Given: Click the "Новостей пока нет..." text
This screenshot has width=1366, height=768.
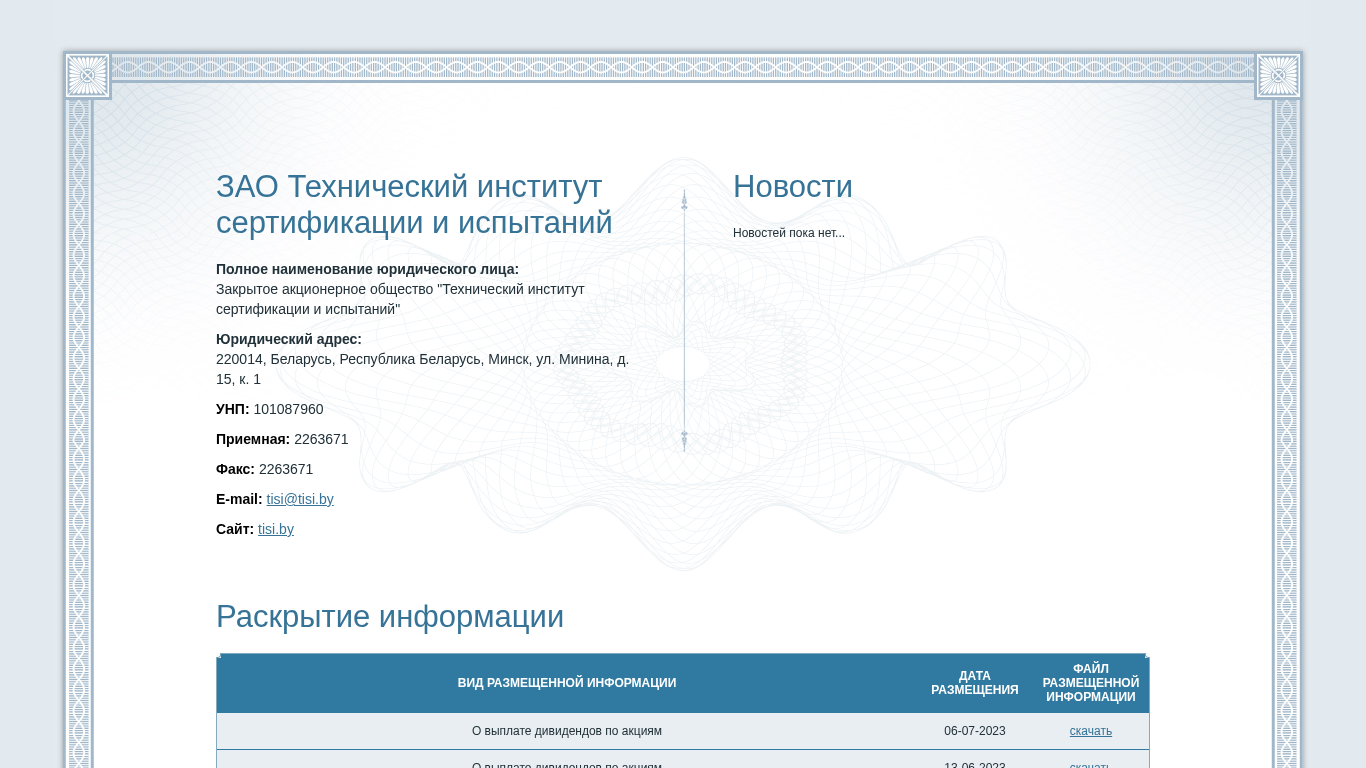Looking at the screenshot, I should coord(788,233).
